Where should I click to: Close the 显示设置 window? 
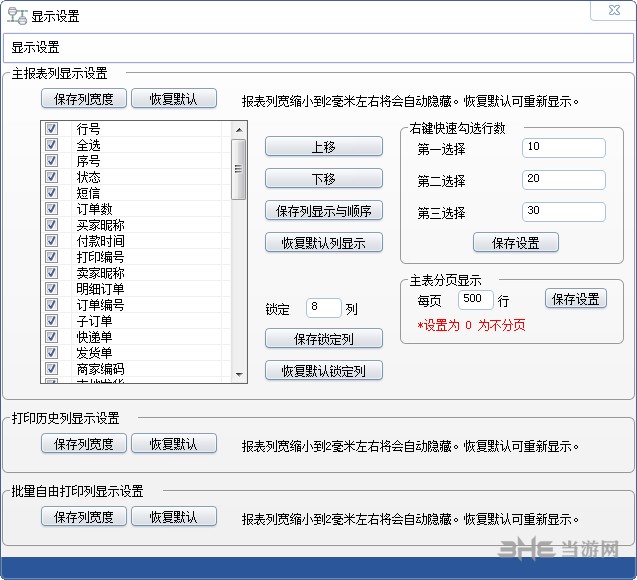(614, 10)
